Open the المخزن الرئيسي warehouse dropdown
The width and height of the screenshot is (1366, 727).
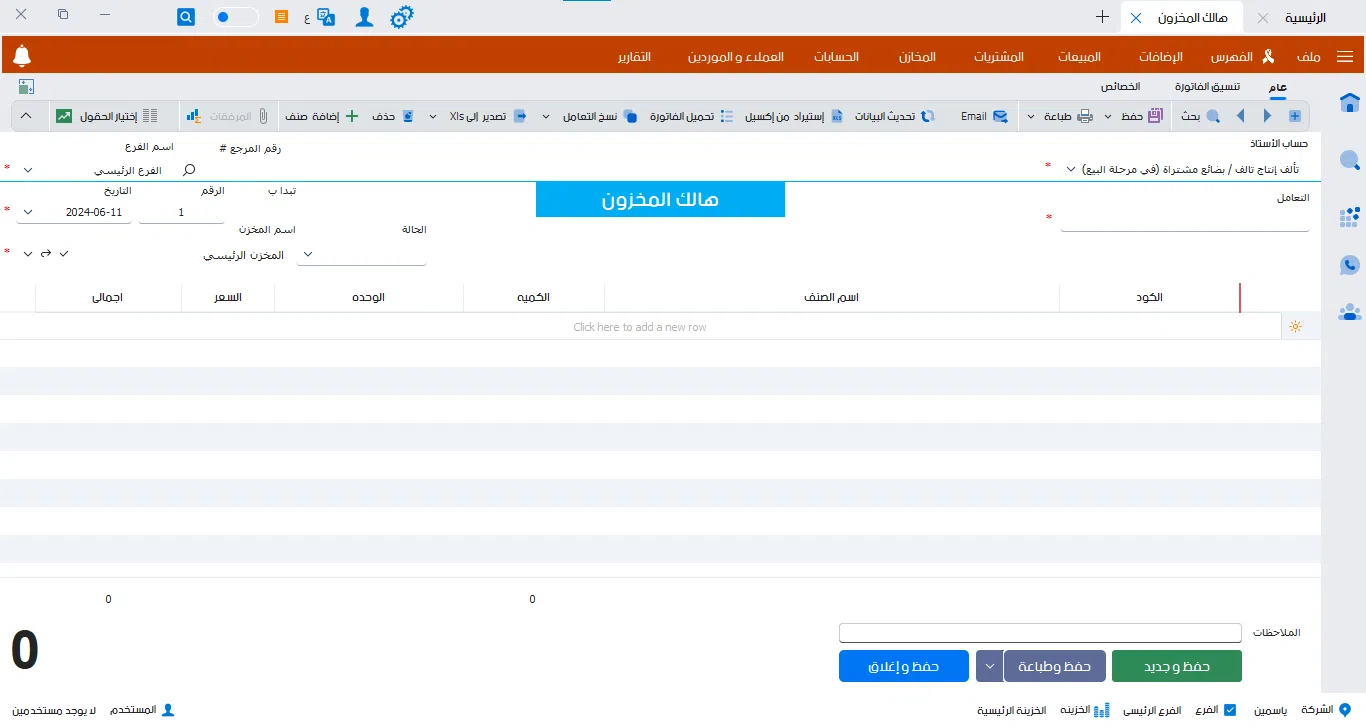(307, 254)
